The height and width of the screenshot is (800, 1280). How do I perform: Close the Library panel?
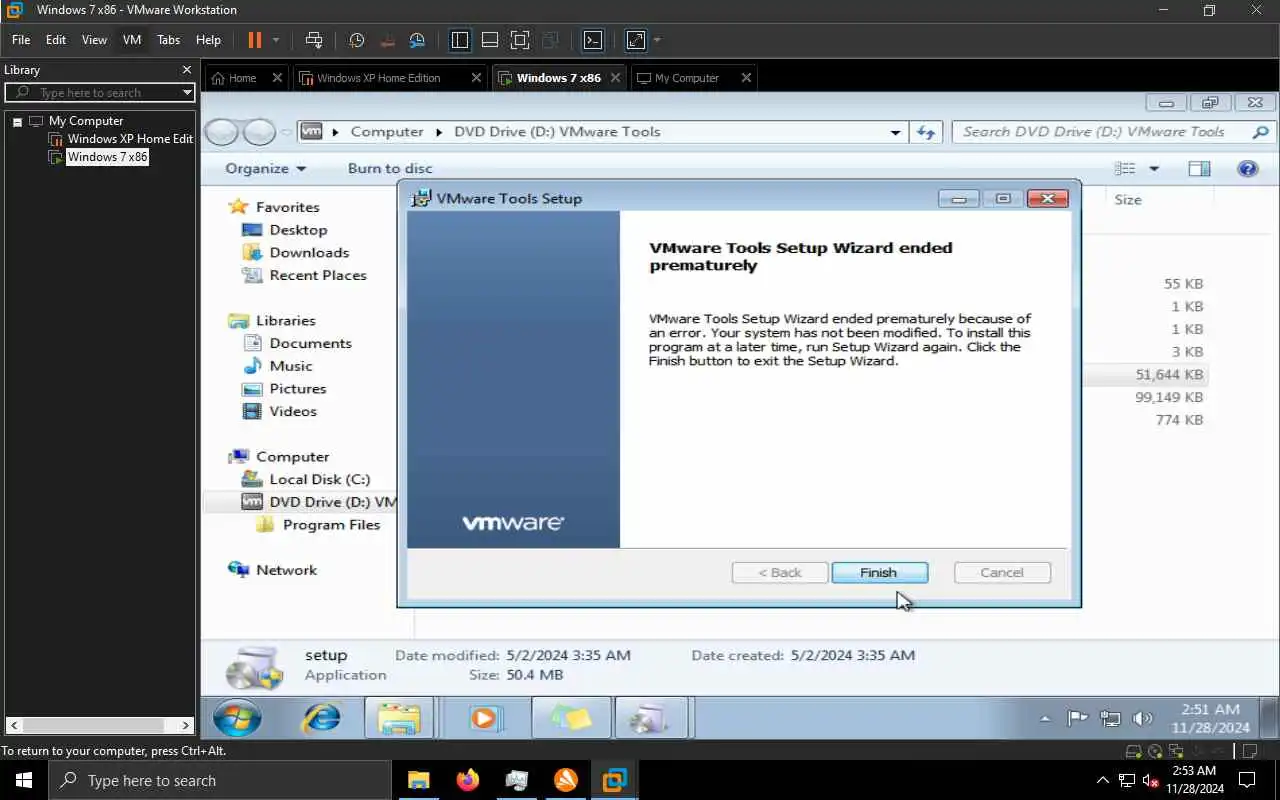pyautogui.click(x=186, y=70)
